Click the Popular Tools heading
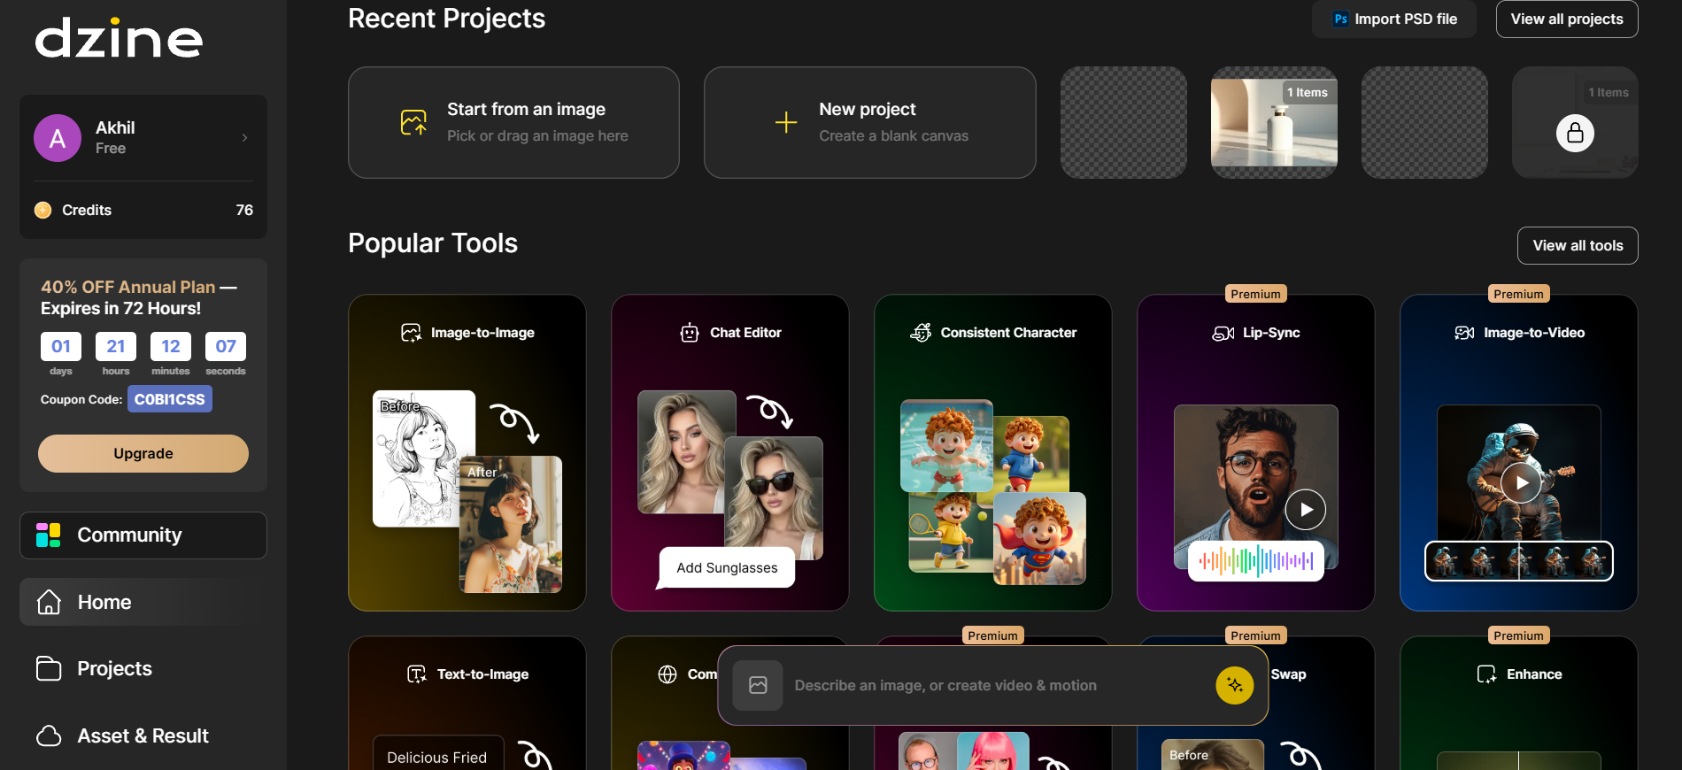1682x770 pixels. (x=433, y=243)
